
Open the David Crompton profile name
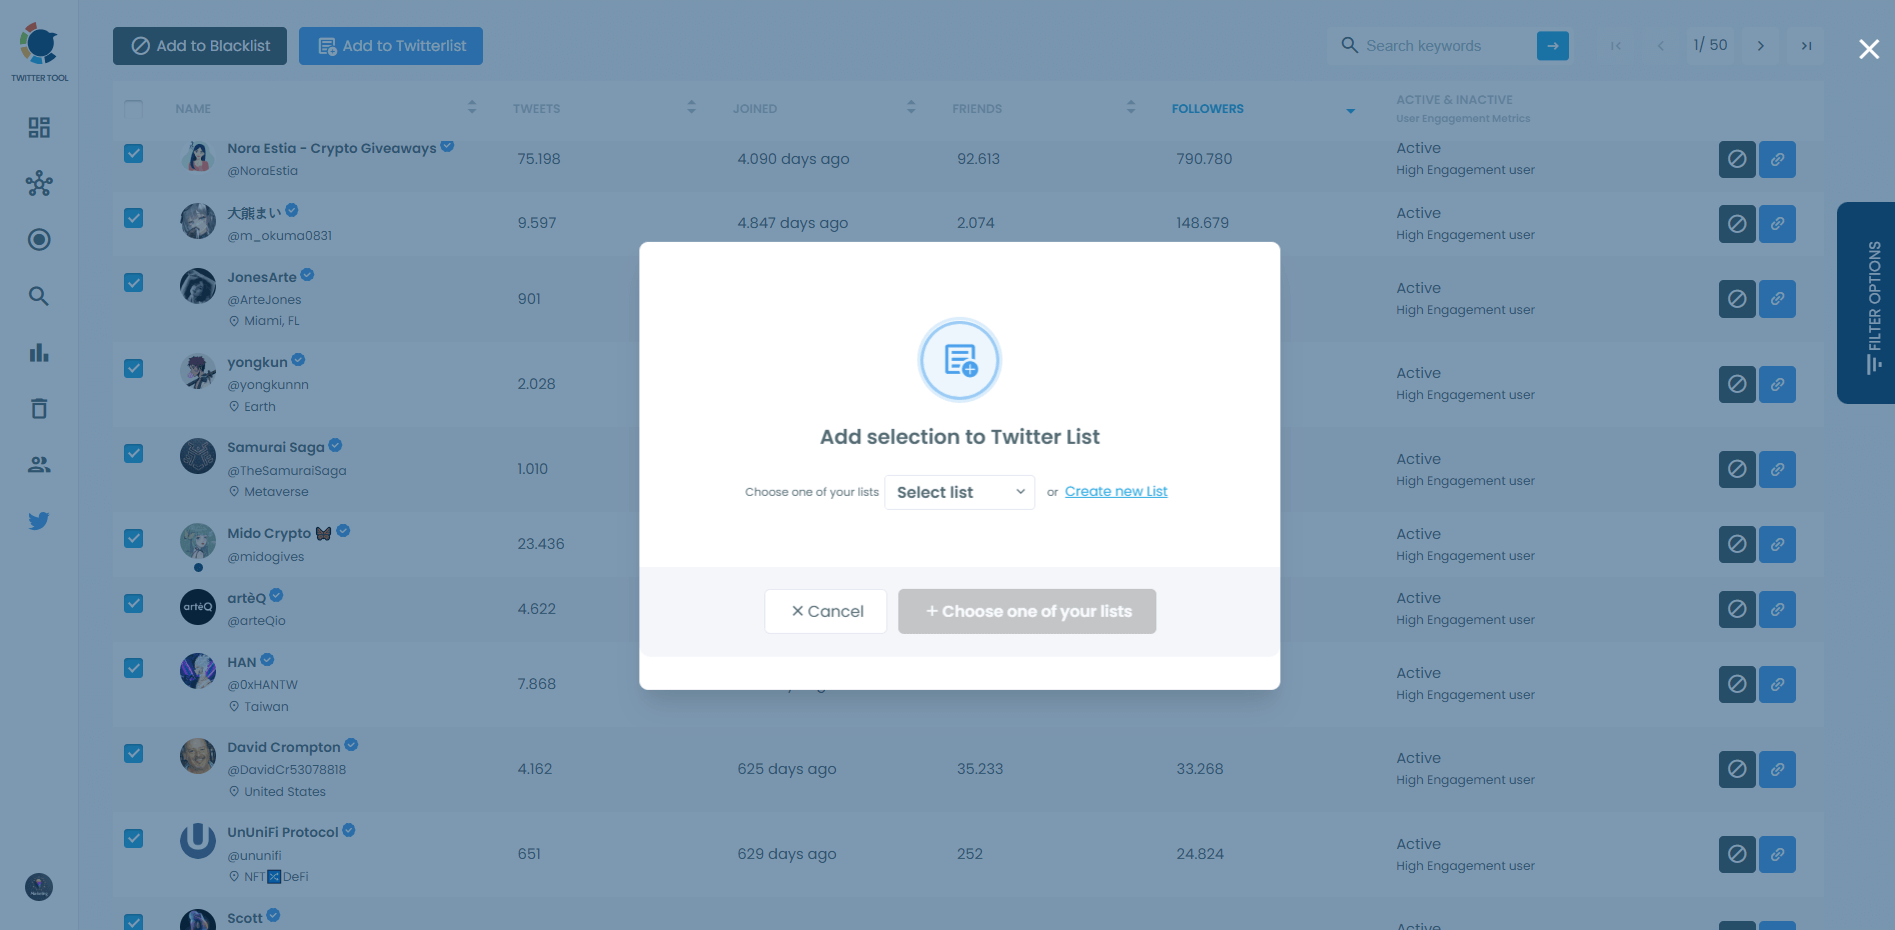pos(284,747)
